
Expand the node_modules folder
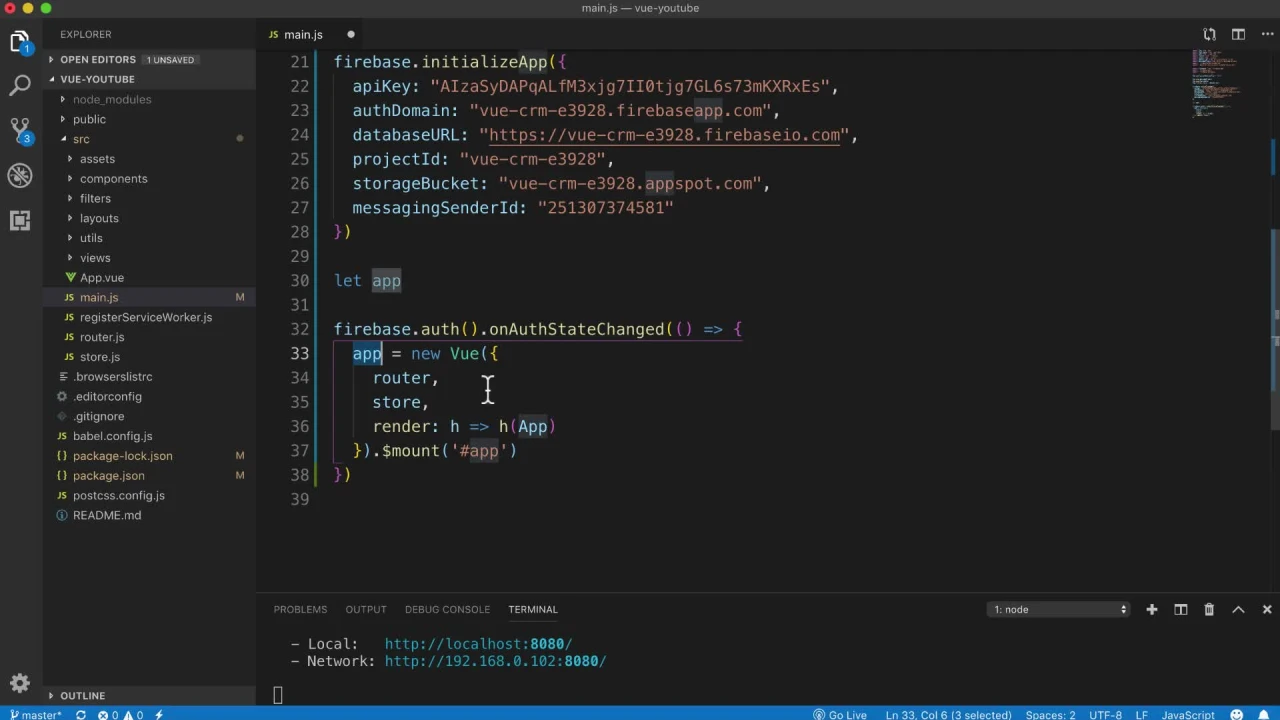111,99
